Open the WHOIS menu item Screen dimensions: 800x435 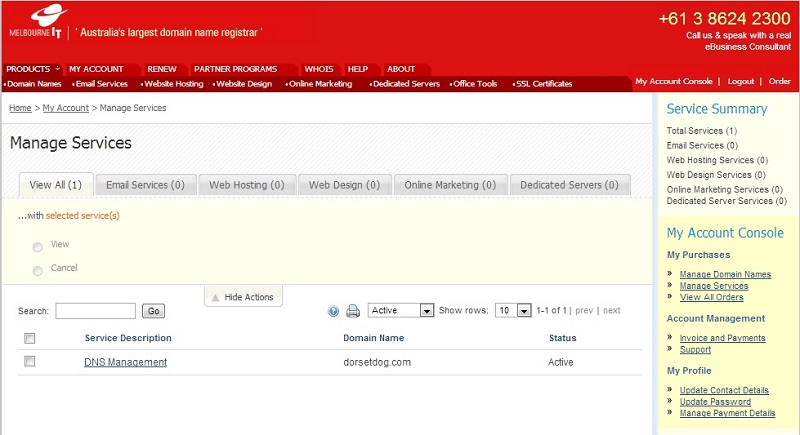319,69
